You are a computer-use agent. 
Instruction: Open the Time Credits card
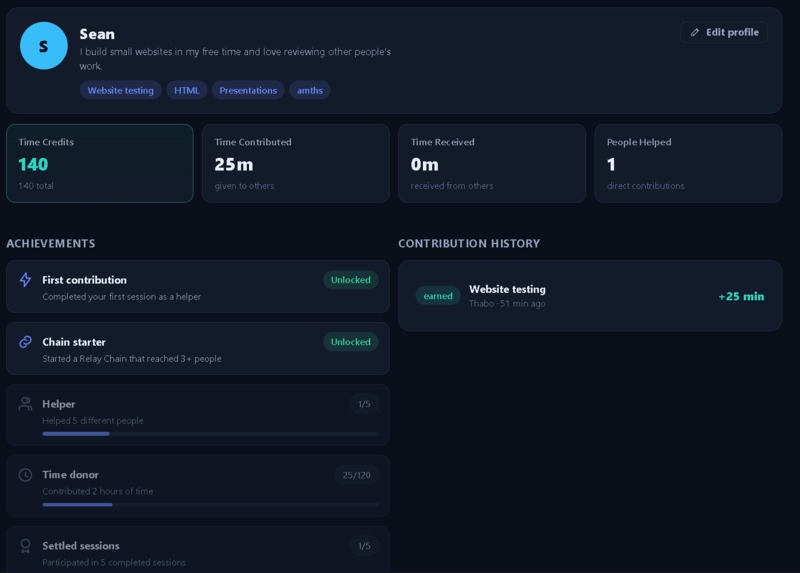tap(100, 163)
